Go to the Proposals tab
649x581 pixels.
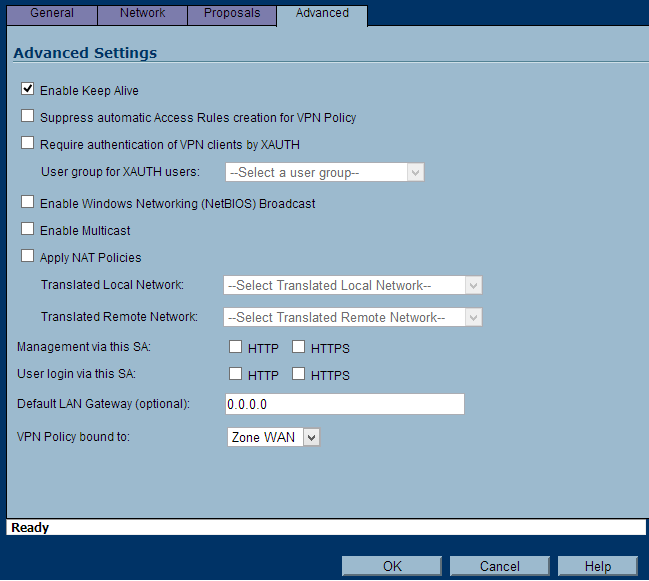pyautogui.click(x=232, y=14)
